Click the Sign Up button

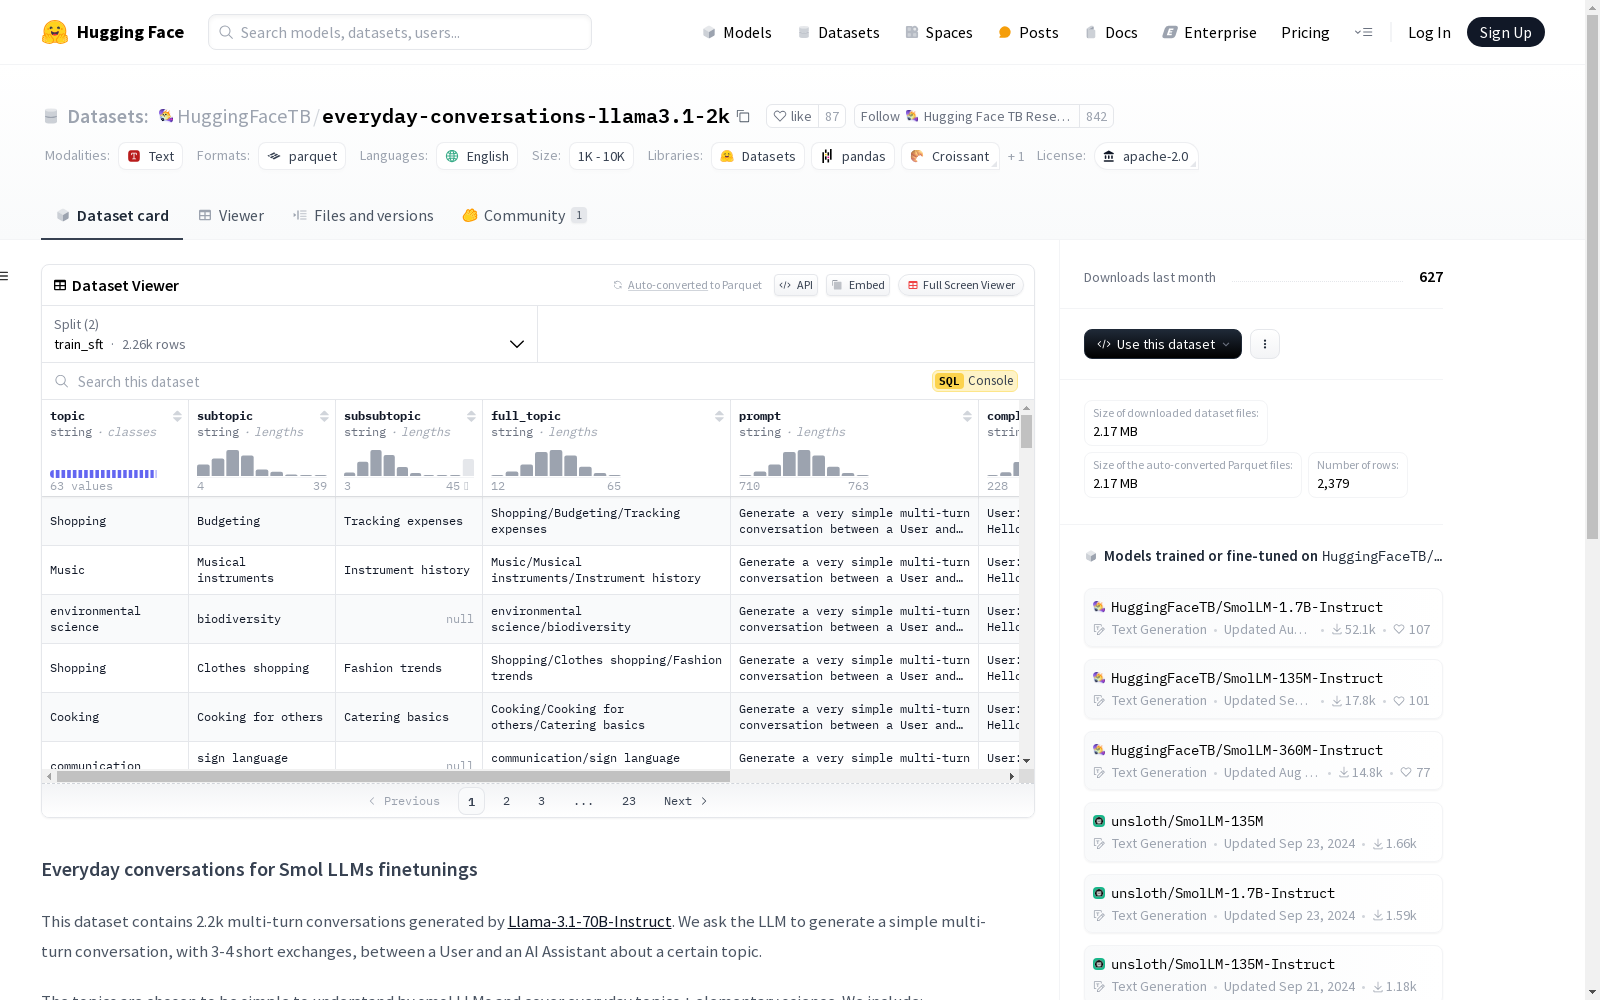[x=1505, y=32]
